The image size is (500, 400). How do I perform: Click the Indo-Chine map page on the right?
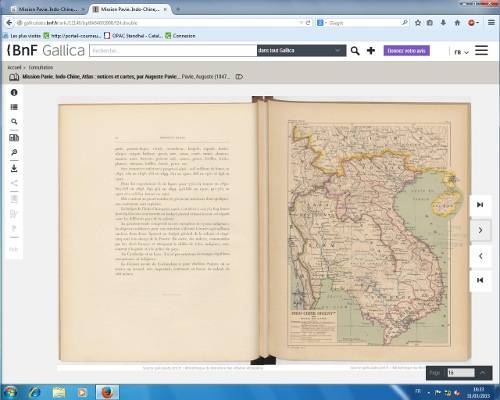point(369,231)
